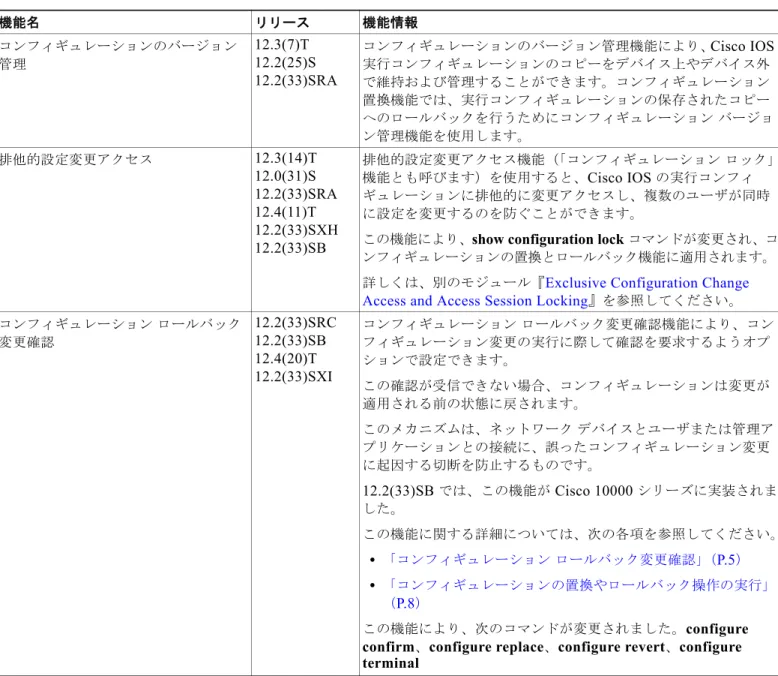Screen dimensions: 778x676
Task: Open link 「コンフィギュレーション ロールバック変更確認」(P.5)
Action: pyautogui.click(x=564, y=560)
